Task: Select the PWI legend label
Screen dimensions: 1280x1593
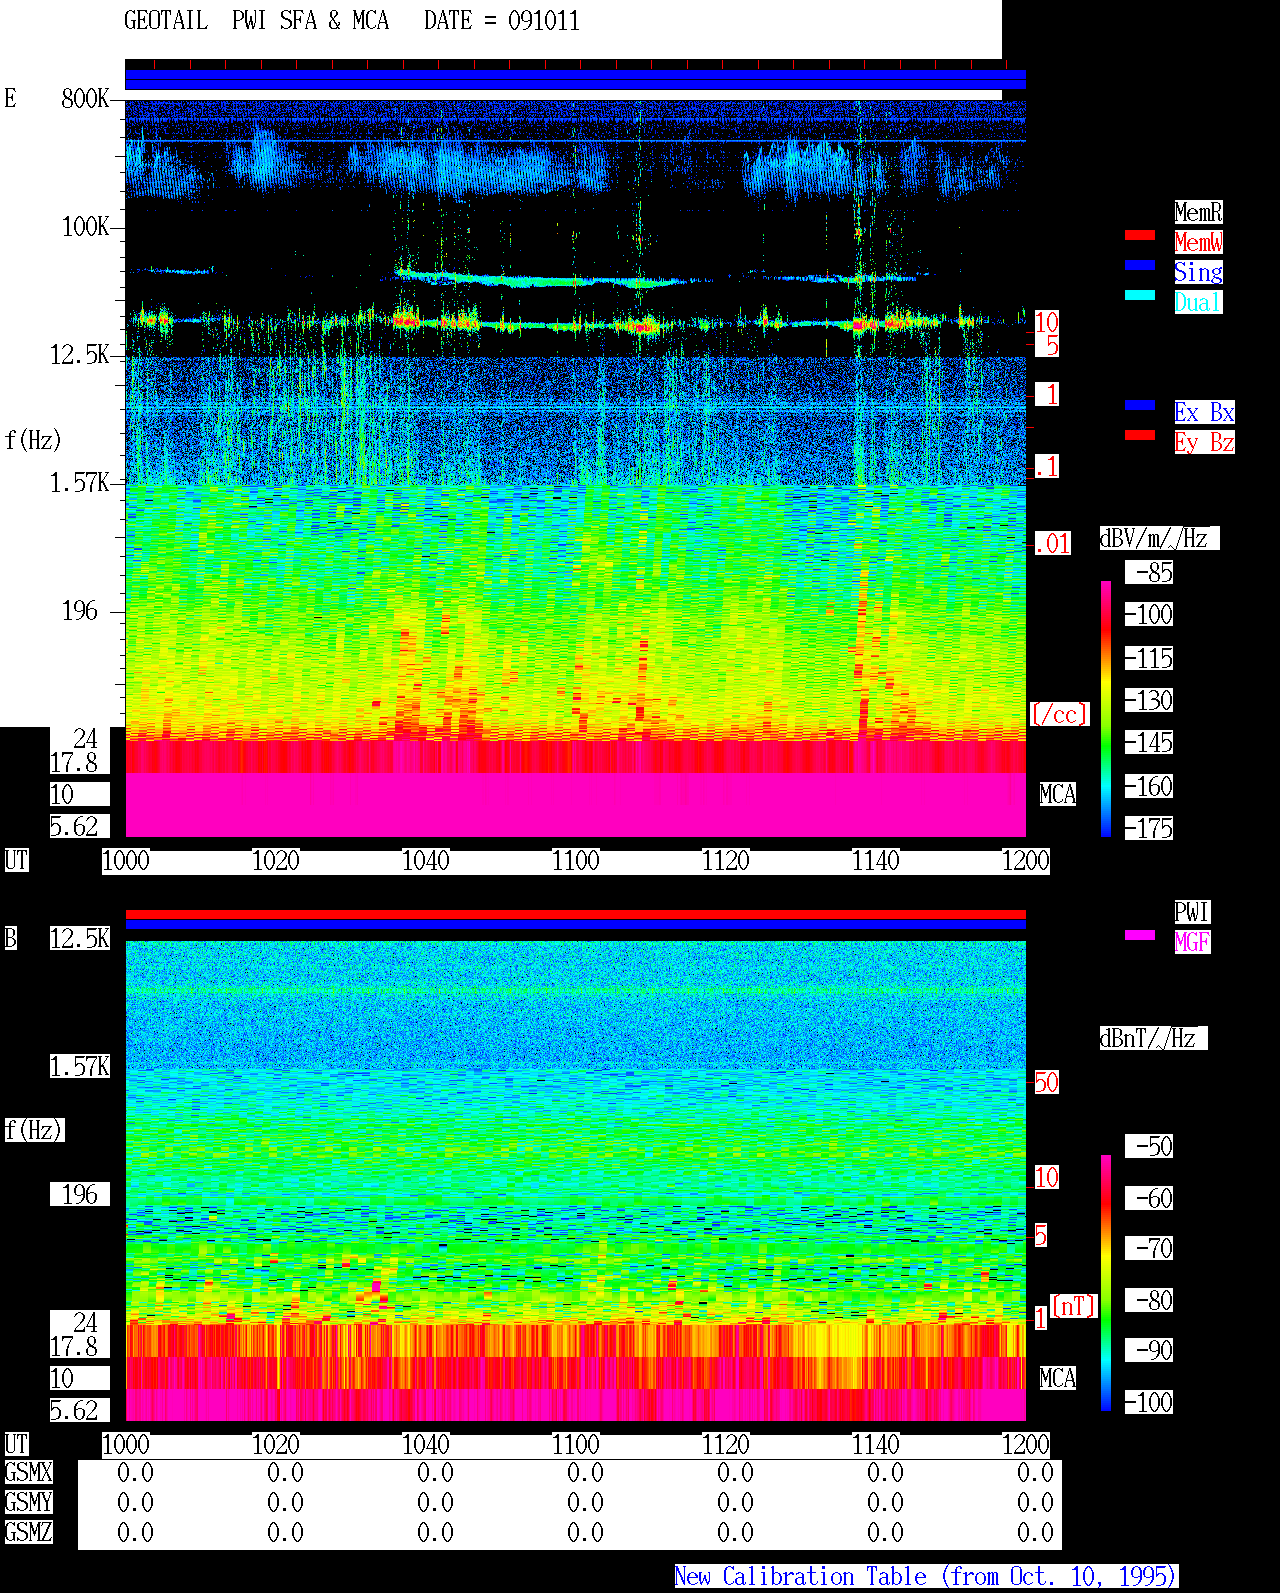Action: [1192, 912]
